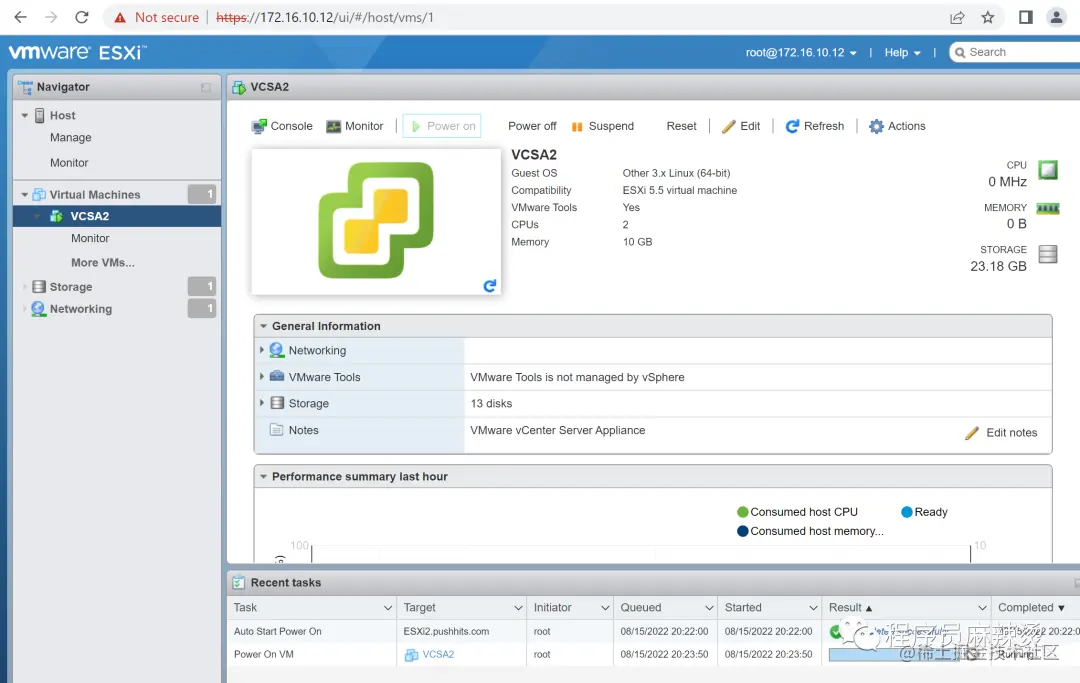Image resolution: width=1080 pixels, height=683 pixels.
Task: Edit VM settings with pencil
Action: [x=741, y=126]
